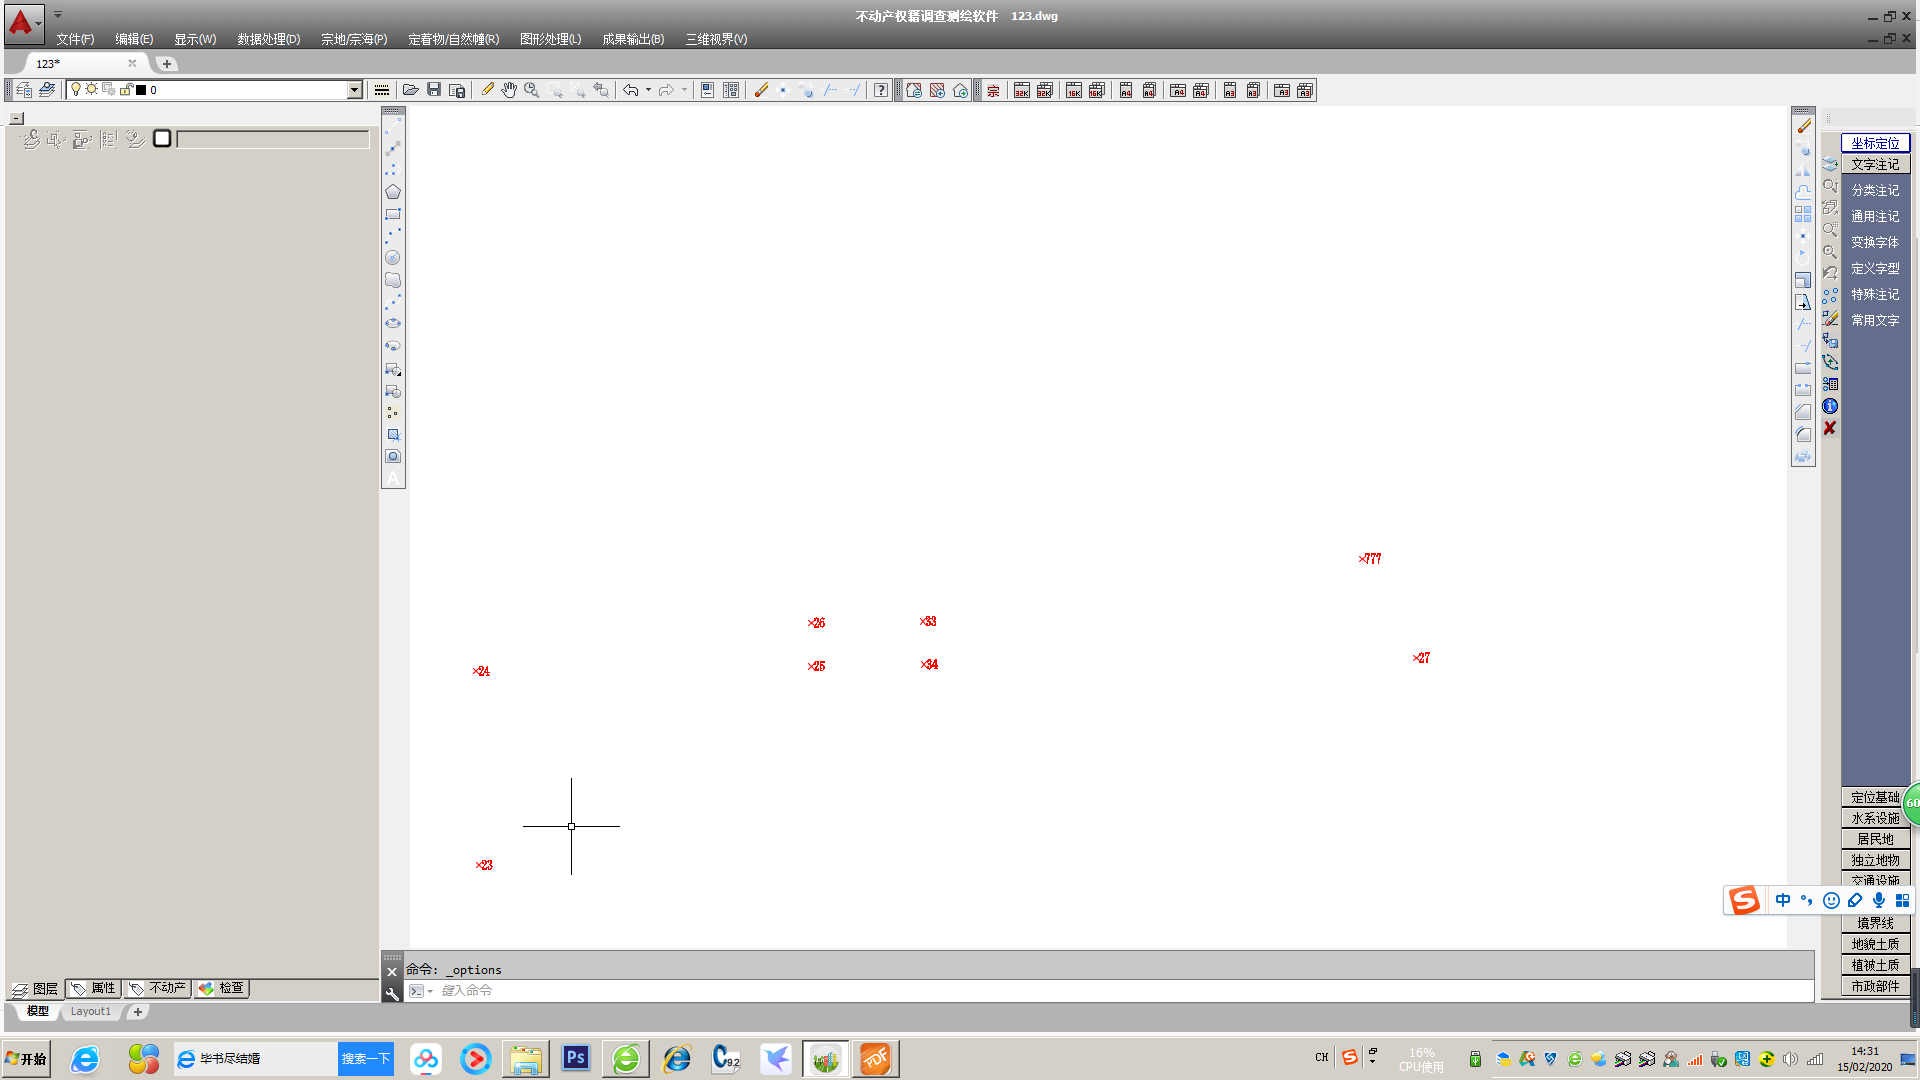
Task: Click the wrench icon beside the command line
Action: click(392, 993)
